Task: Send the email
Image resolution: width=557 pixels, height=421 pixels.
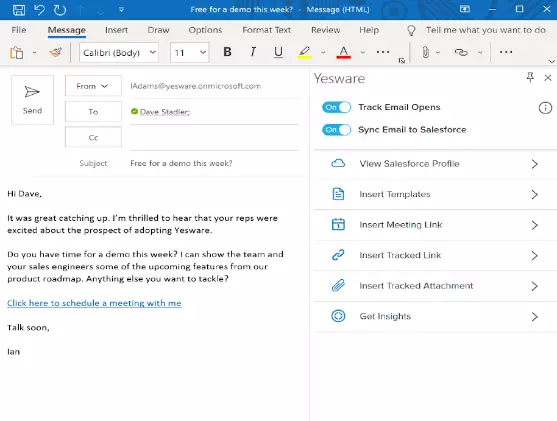Action: [32, 100]
